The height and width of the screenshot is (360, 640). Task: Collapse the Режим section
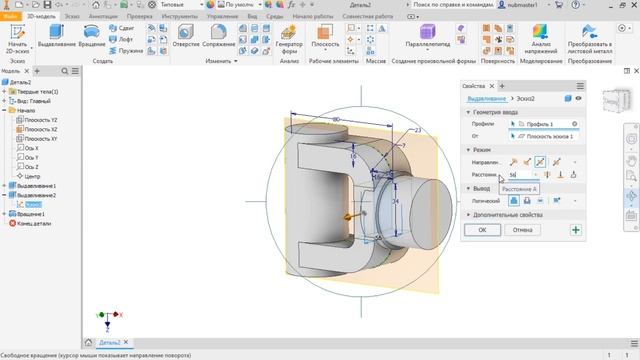(468, 150)
